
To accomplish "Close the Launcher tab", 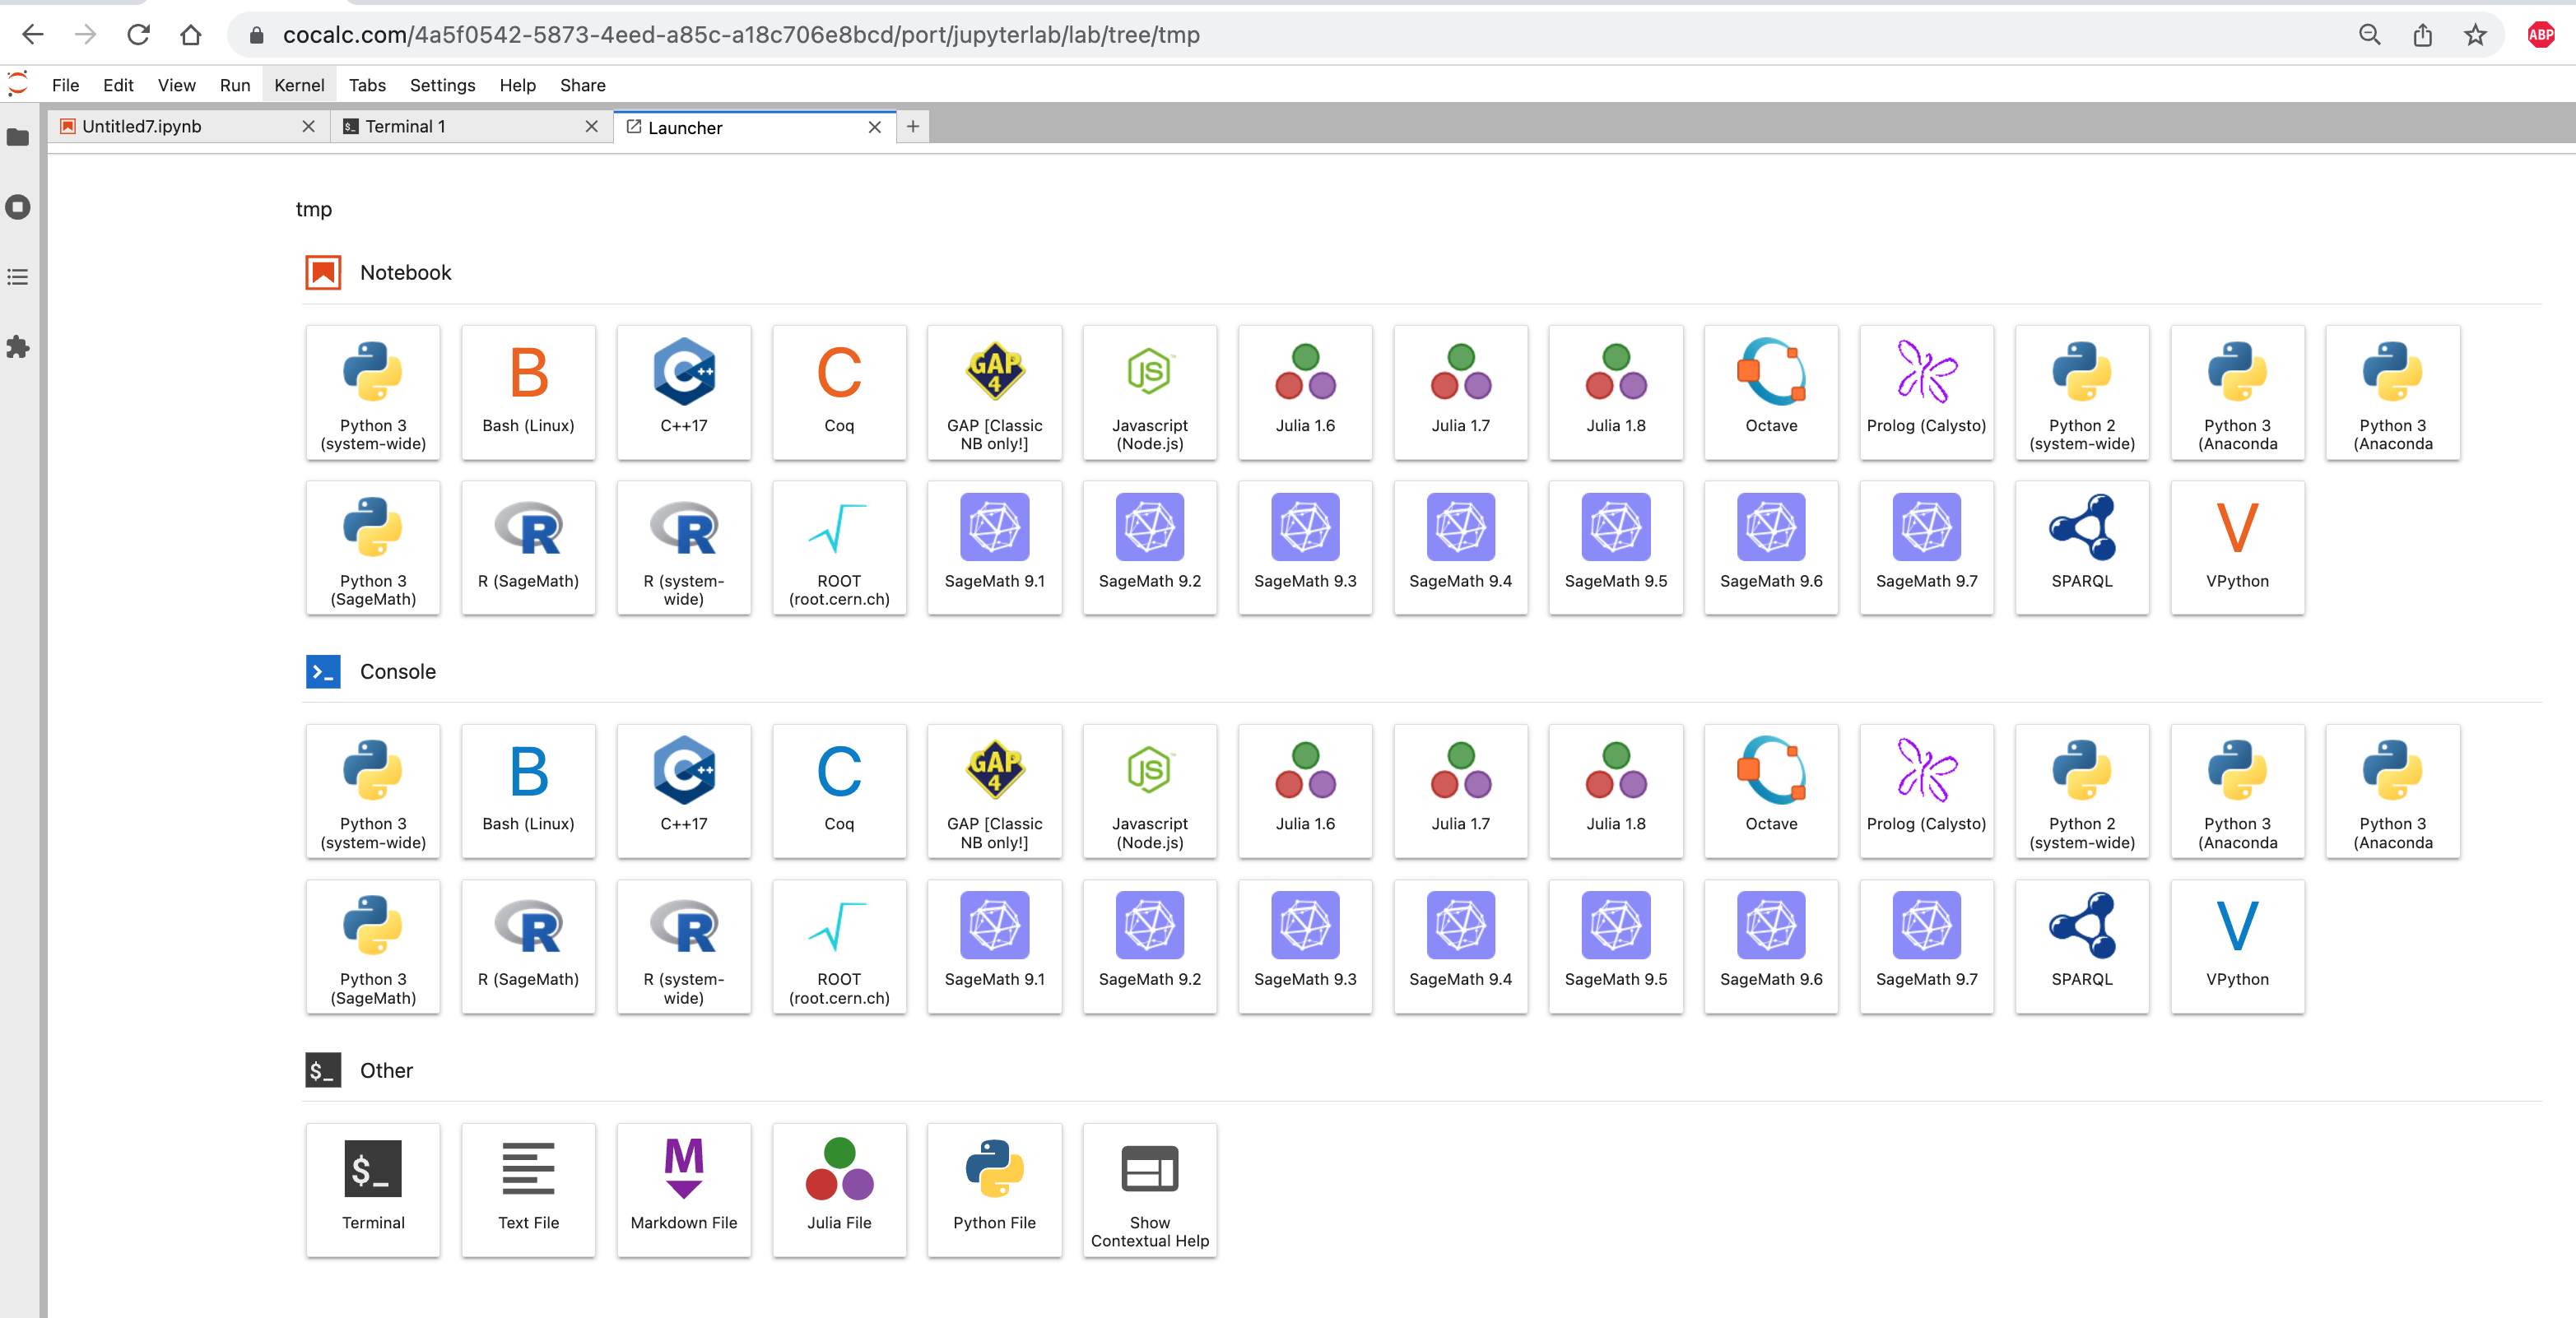I will pos(874,127).
